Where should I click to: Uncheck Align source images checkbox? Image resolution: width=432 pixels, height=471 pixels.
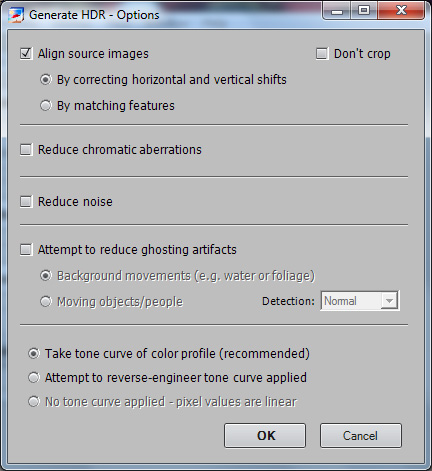click(x=26, y=53)
